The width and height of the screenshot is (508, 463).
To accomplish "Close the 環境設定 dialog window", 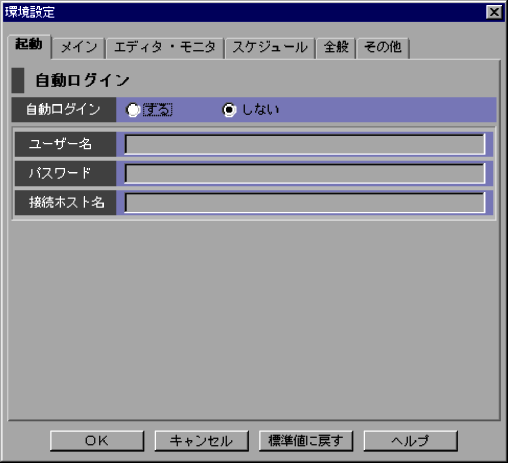I will (494, 12).
